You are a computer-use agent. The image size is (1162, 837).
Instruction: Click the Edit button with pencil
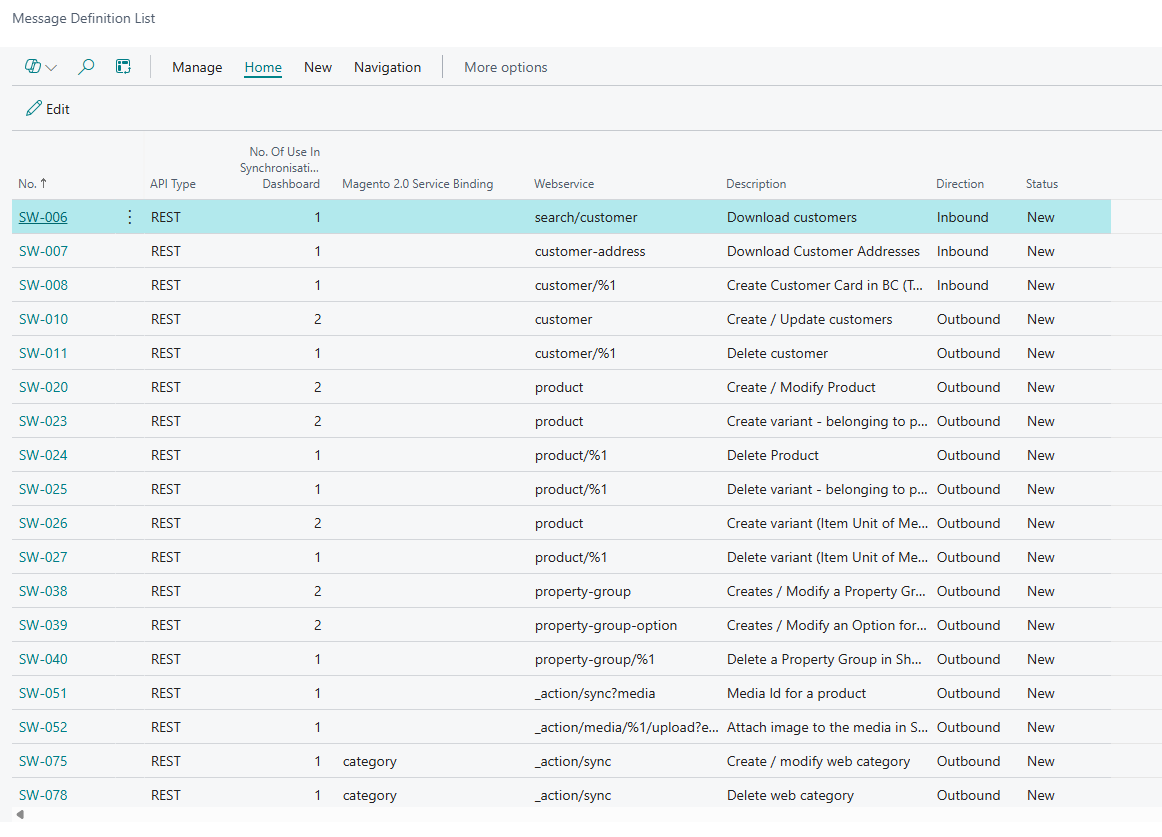tap(47, 109)
